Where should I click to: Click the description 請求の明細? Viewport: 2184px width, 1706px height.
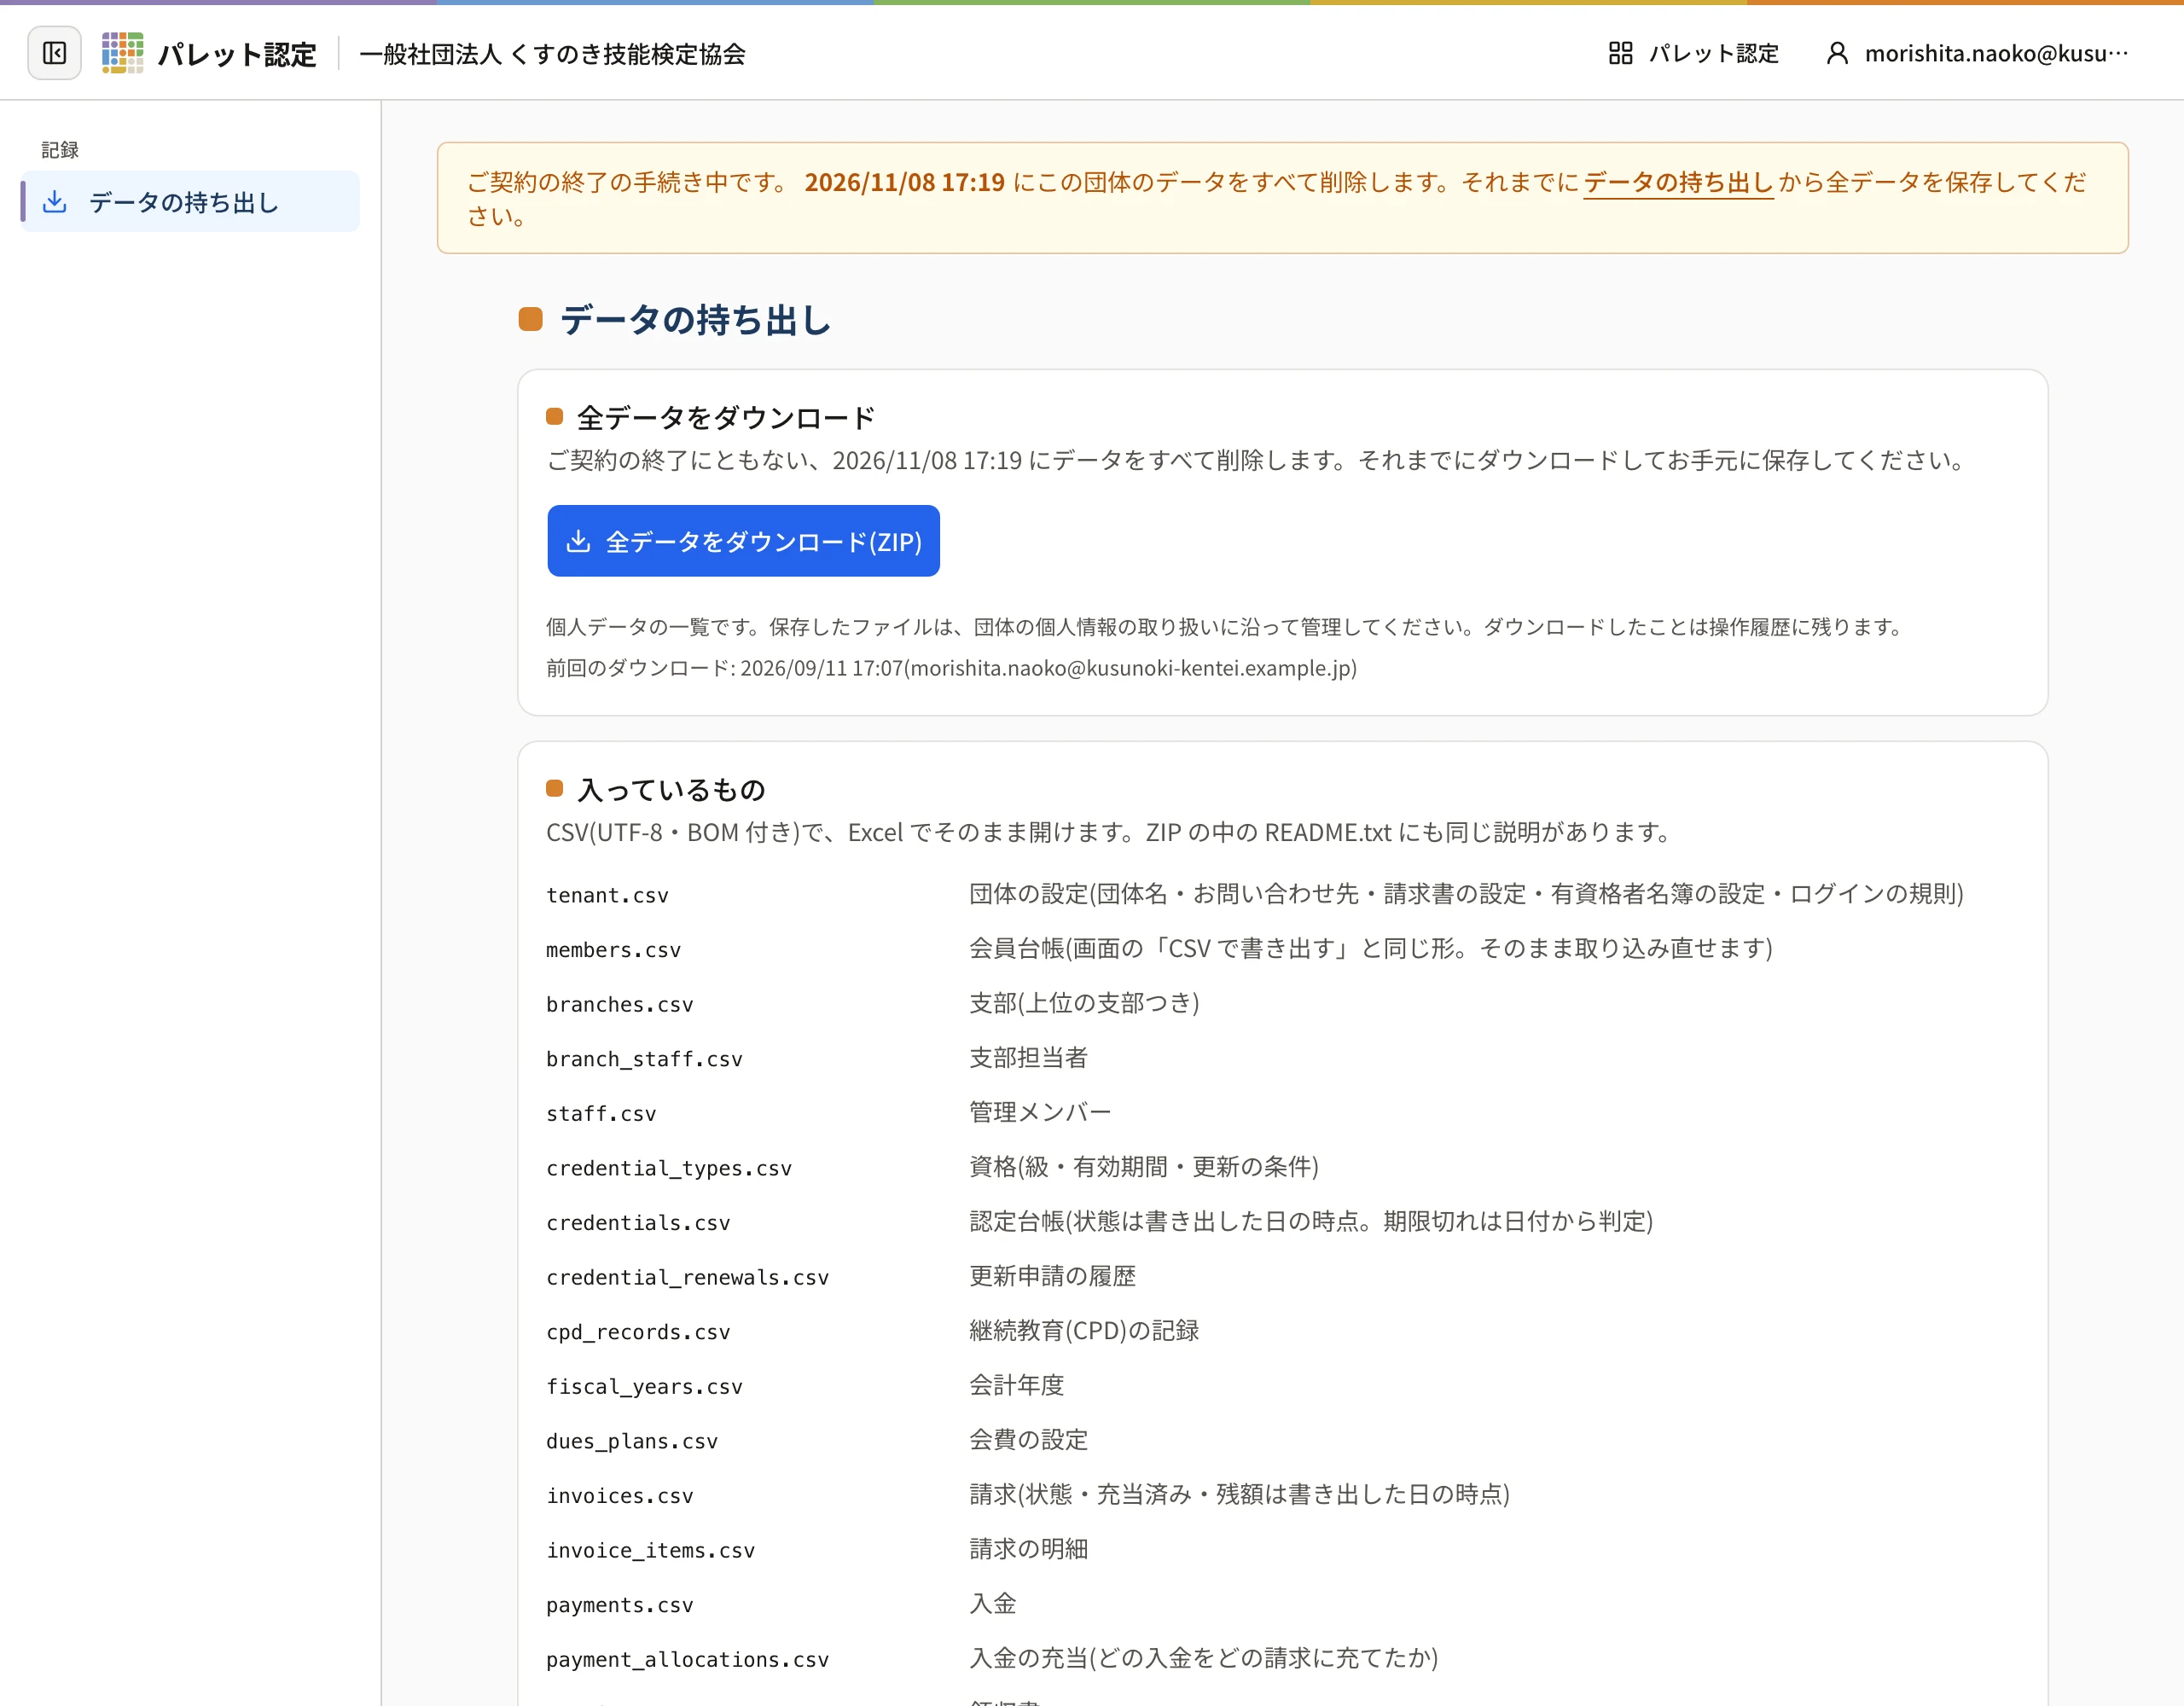1028,1549
